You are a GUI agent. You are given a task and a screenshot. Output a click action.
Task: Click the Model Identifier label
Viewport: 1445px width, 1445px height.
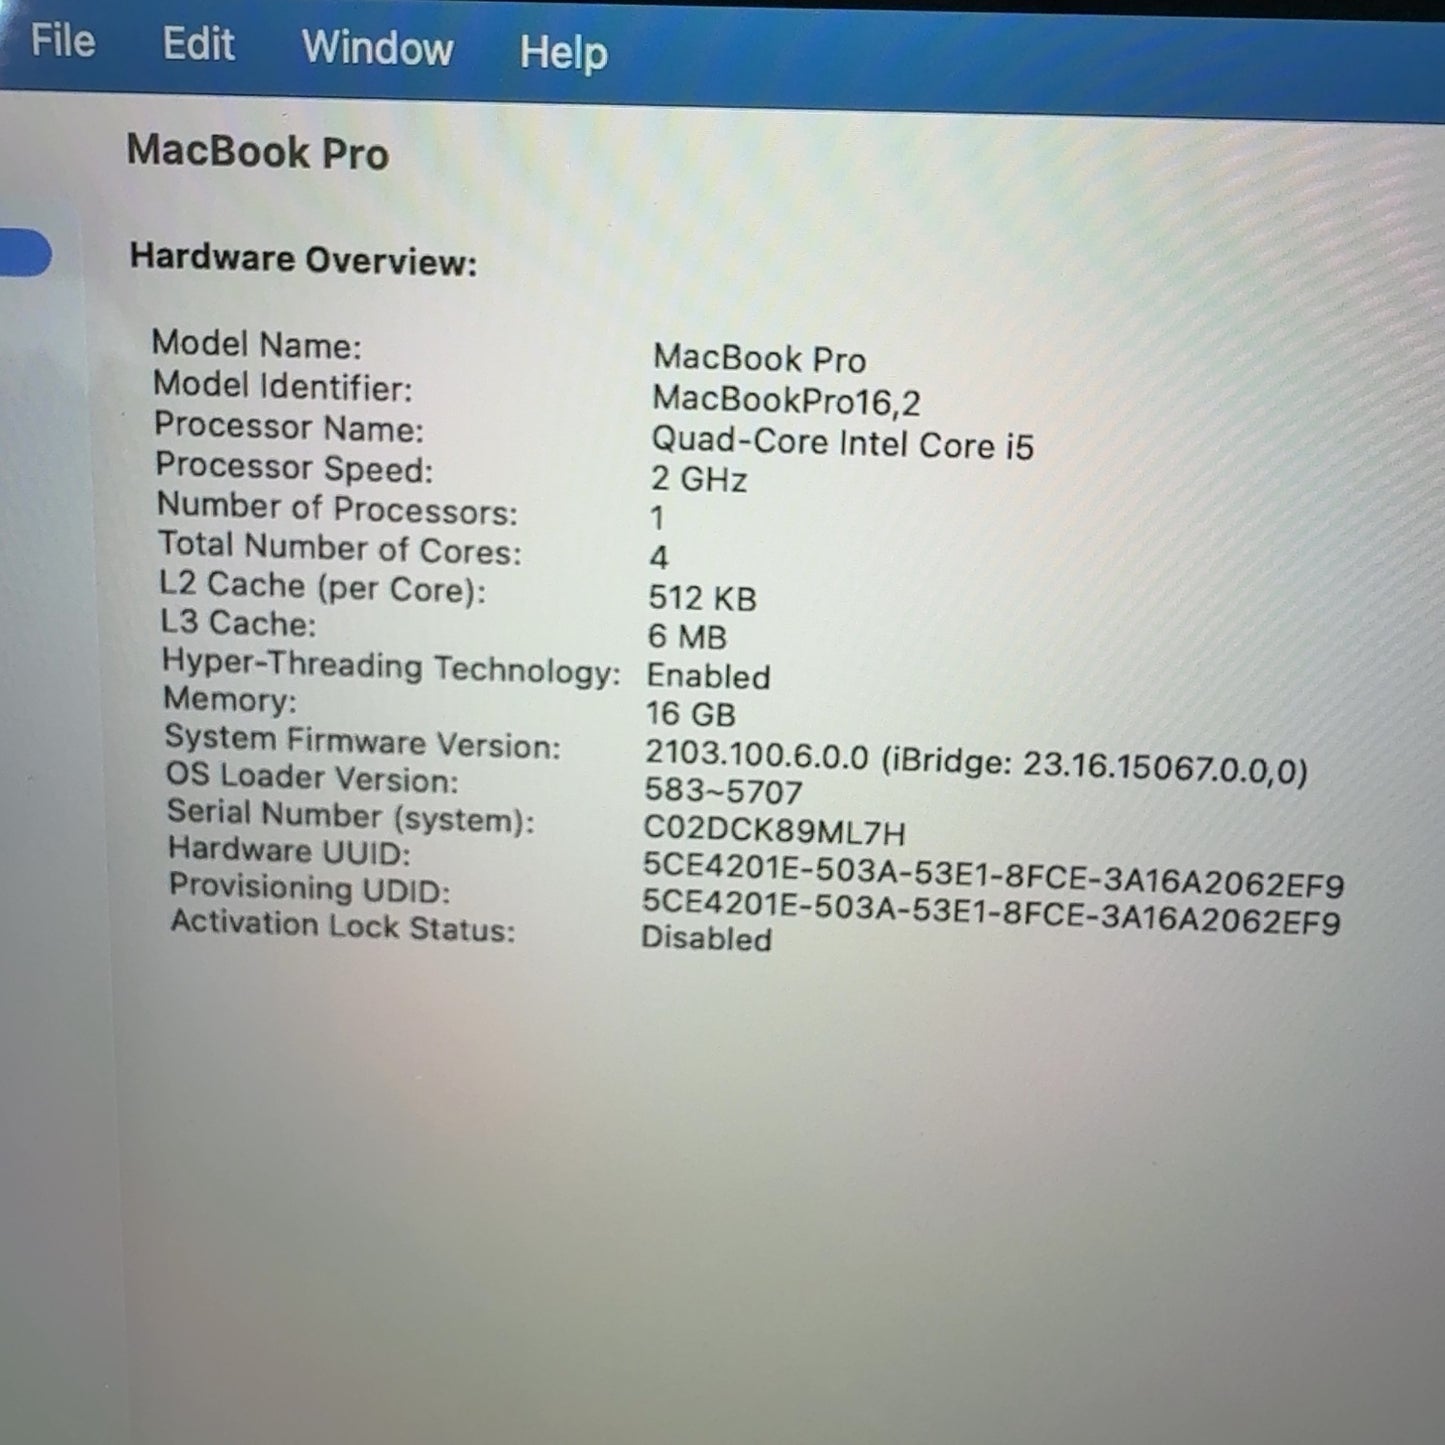point(282,386)
